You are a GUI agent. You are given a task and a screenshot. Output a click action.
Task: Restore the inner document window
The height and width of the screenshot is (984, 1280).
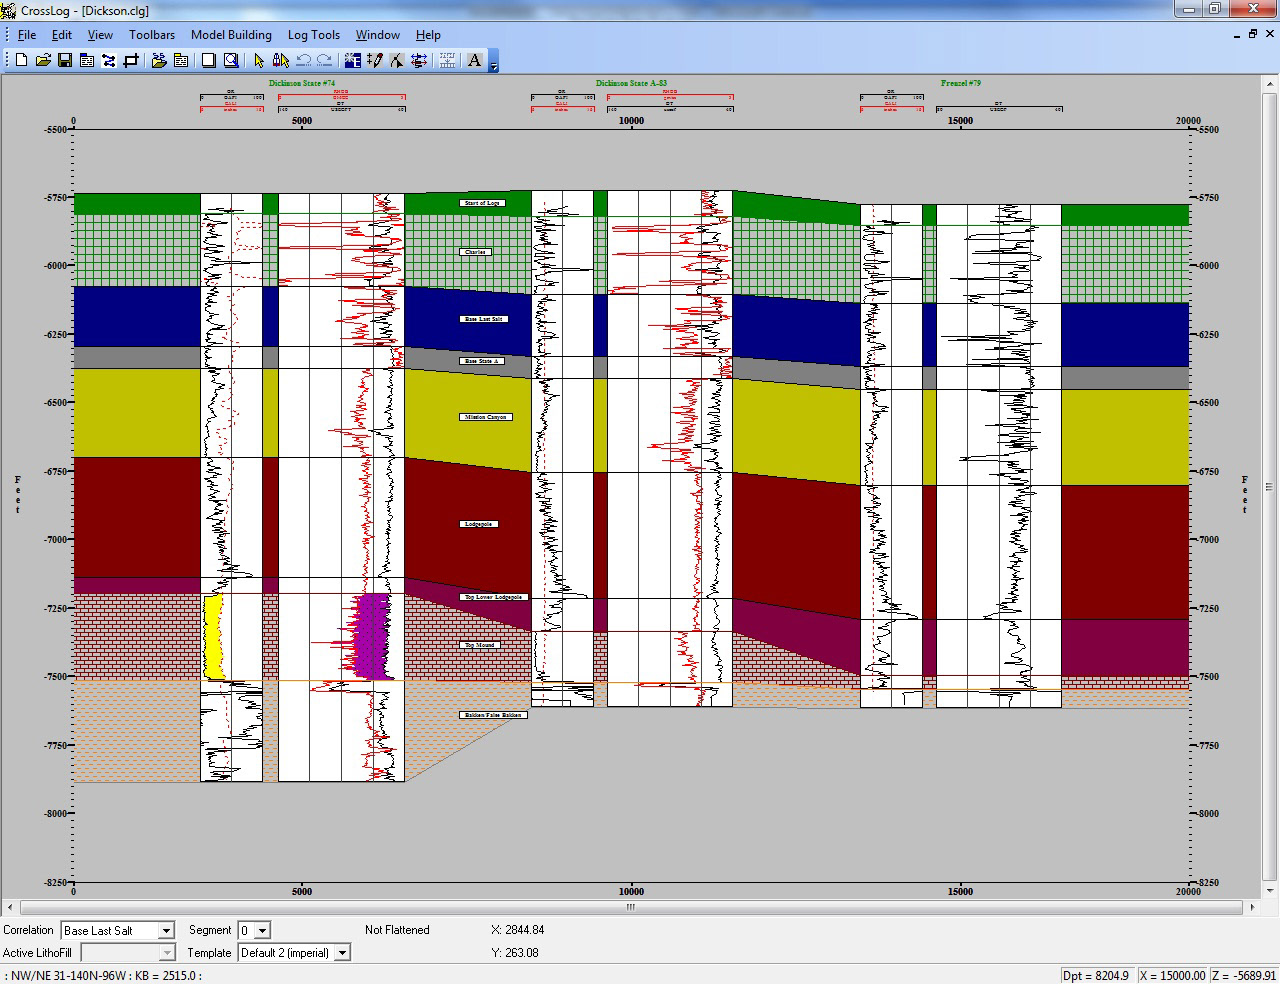(1253, 34)
